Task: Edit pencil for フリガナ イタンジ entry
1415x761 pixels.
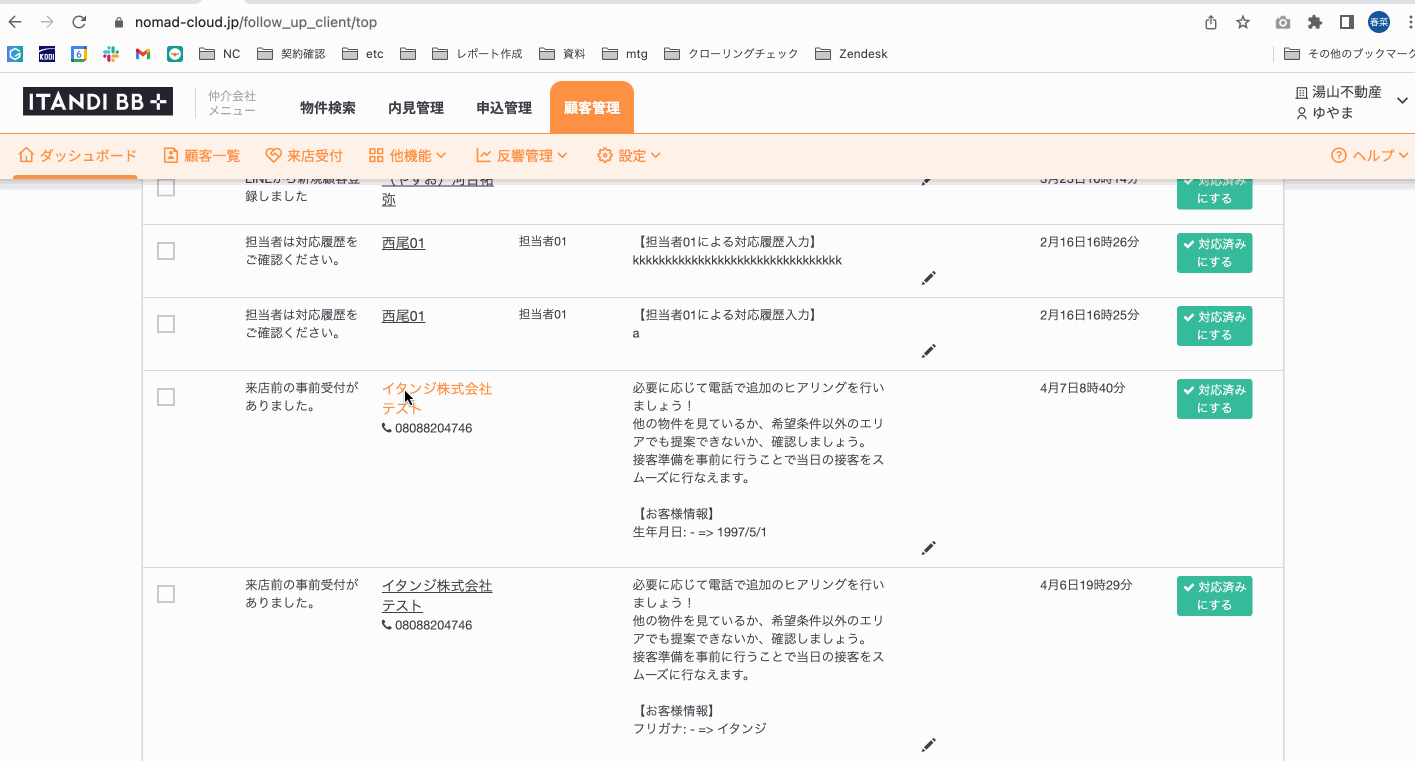Action: point(929,745)
